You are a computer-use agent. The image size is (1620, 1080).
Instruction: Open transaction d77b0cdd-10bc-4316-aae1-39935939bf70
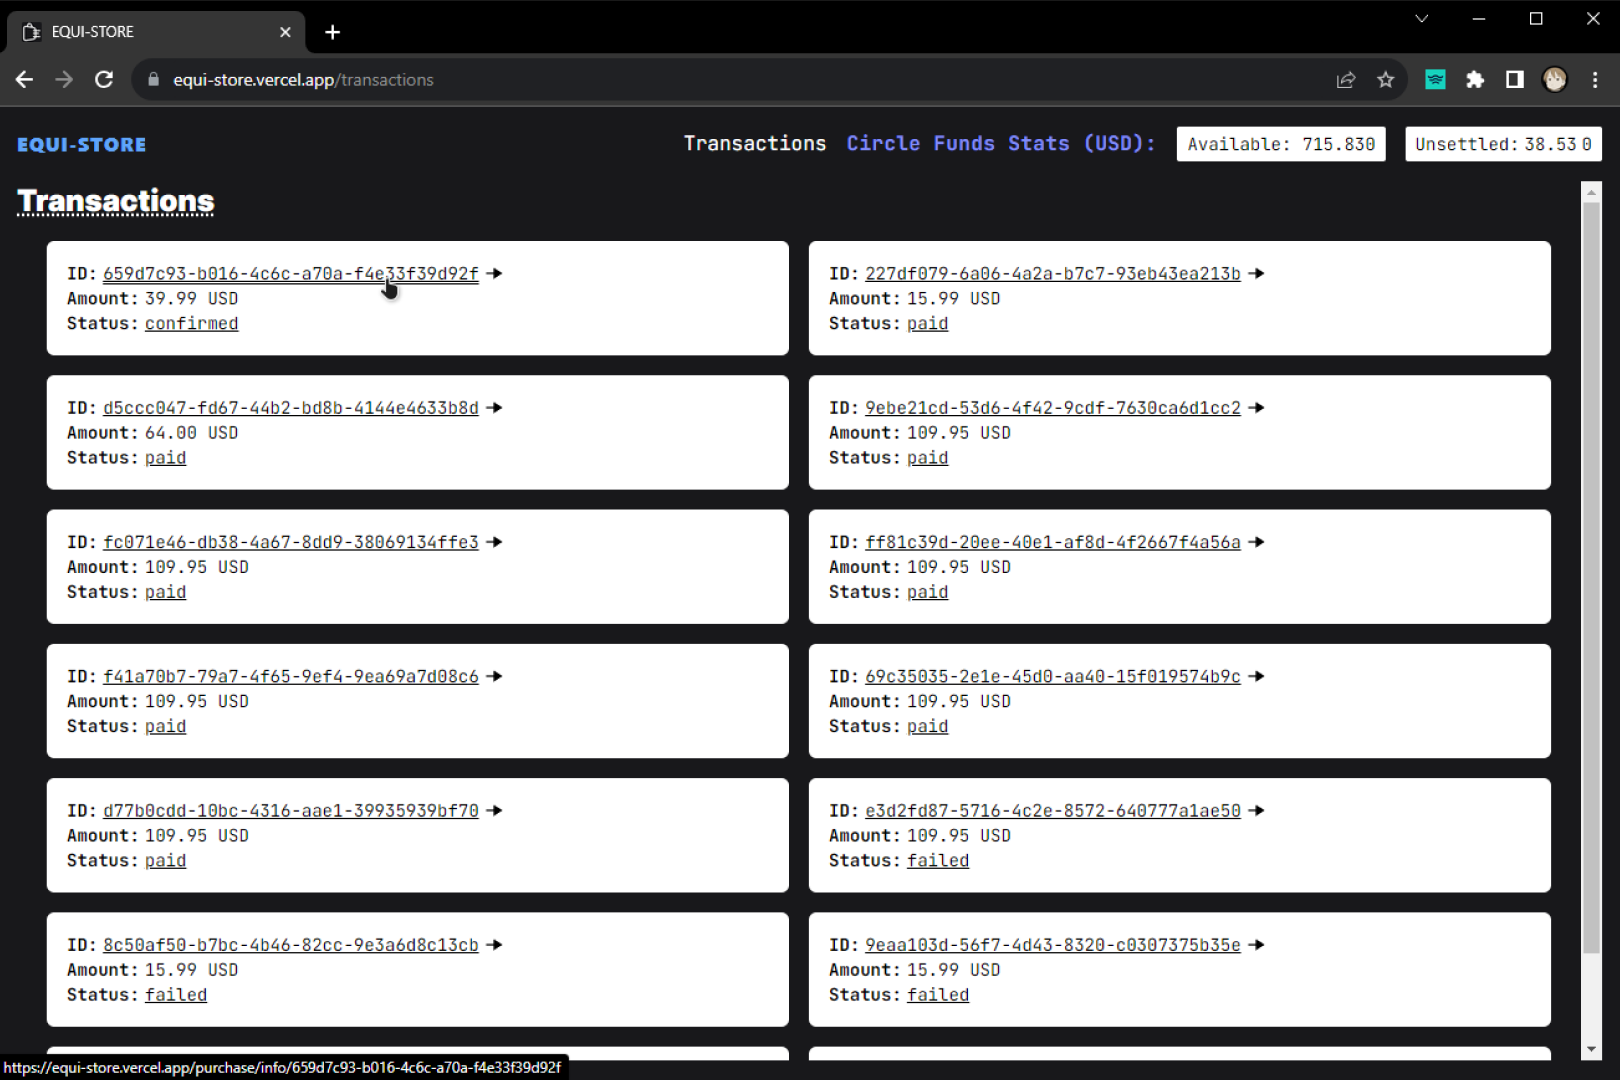(x=291, y=811)
